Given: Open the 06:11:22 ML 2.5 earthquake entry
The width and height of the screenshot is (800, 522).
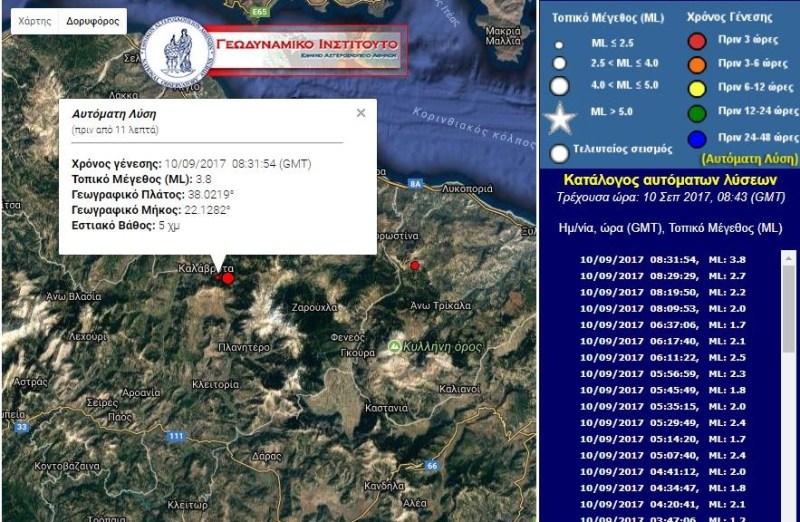Looking at the screenshot, I should (663, 357).
